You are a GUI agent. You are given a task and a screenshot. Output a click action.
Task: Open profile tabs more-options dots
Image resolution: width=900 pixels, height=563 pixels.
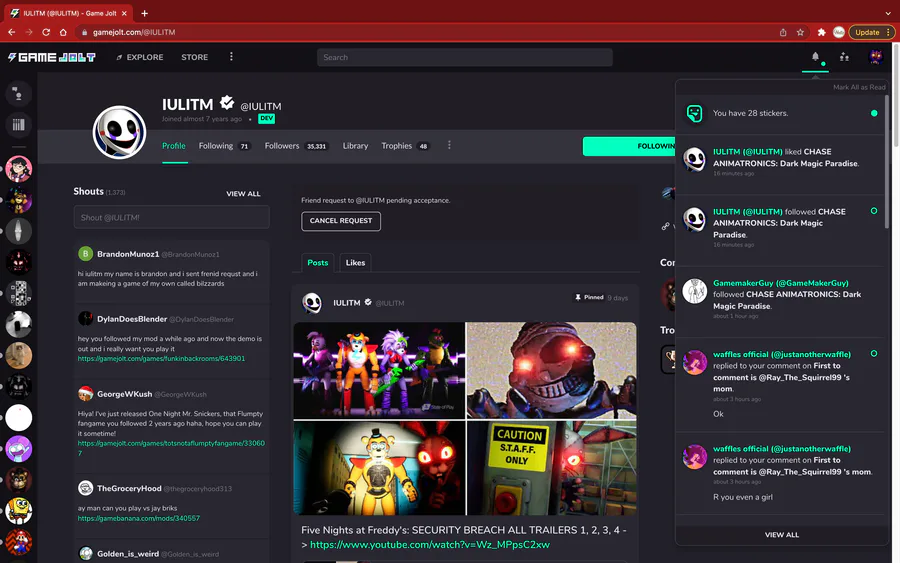tap(449, 145)
